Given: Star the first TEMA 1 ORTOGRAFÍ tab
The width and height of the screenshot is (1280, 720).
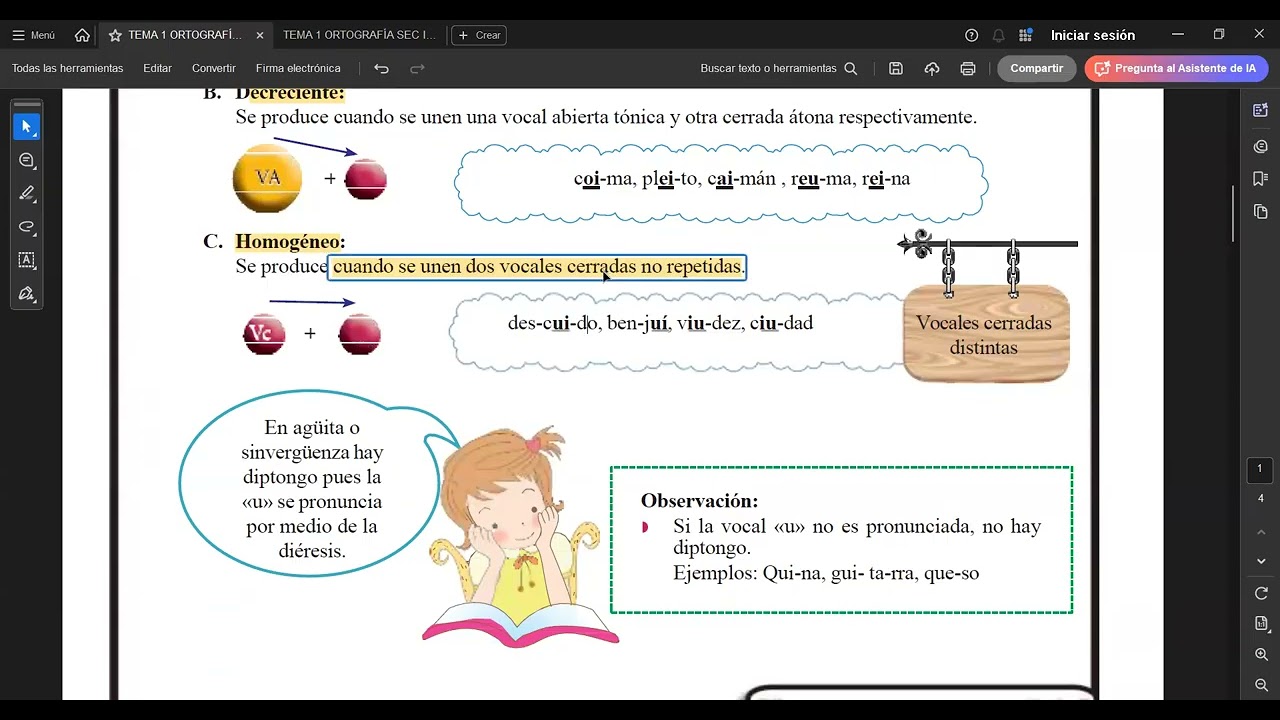Looking at the screenshot, I should point(115,35).
